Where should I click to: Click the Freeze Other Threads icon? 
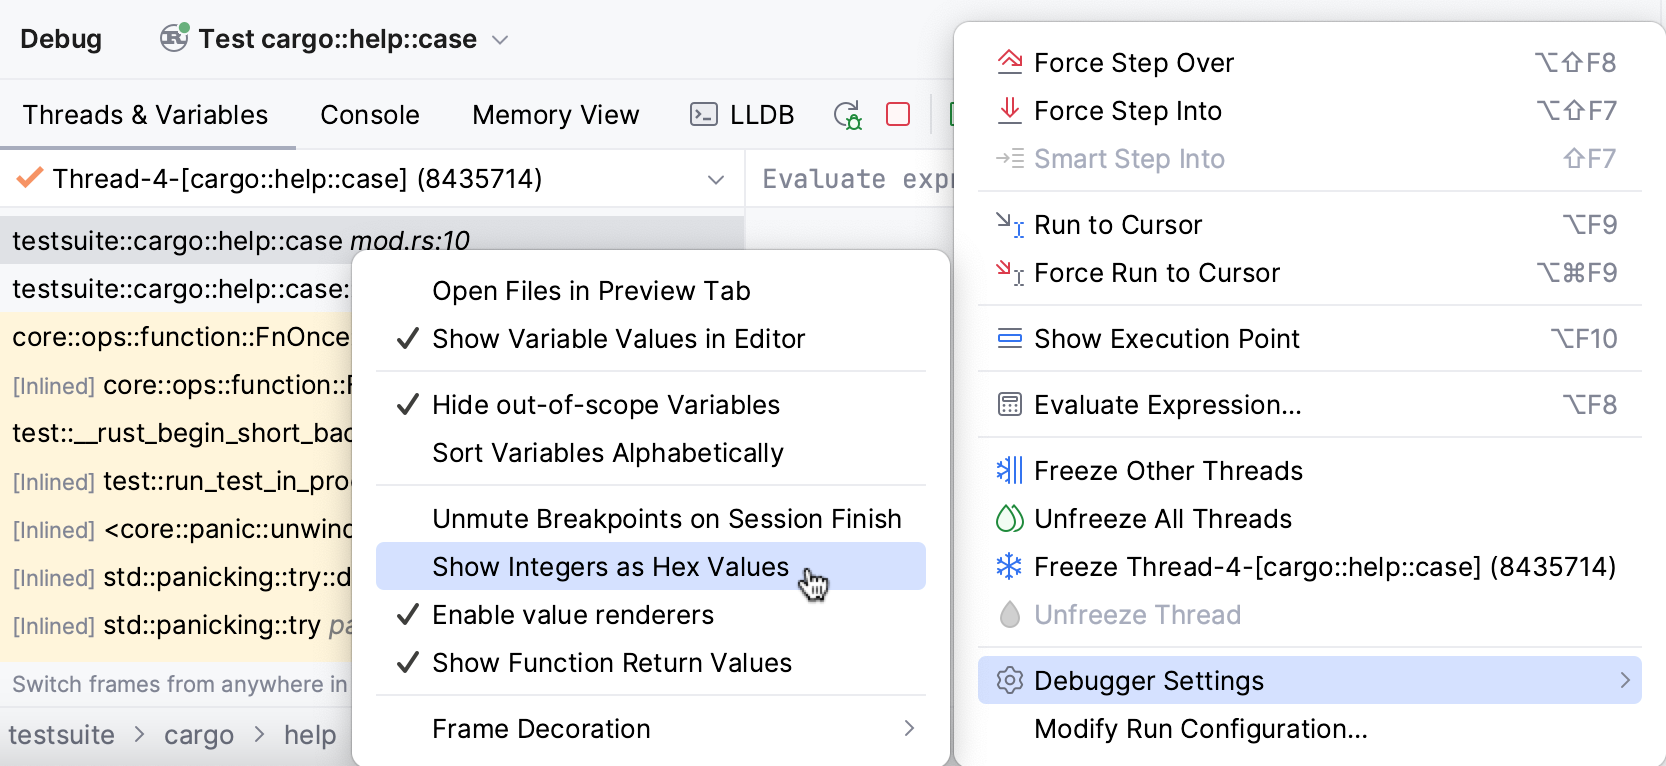click(x=1010, y=471)
